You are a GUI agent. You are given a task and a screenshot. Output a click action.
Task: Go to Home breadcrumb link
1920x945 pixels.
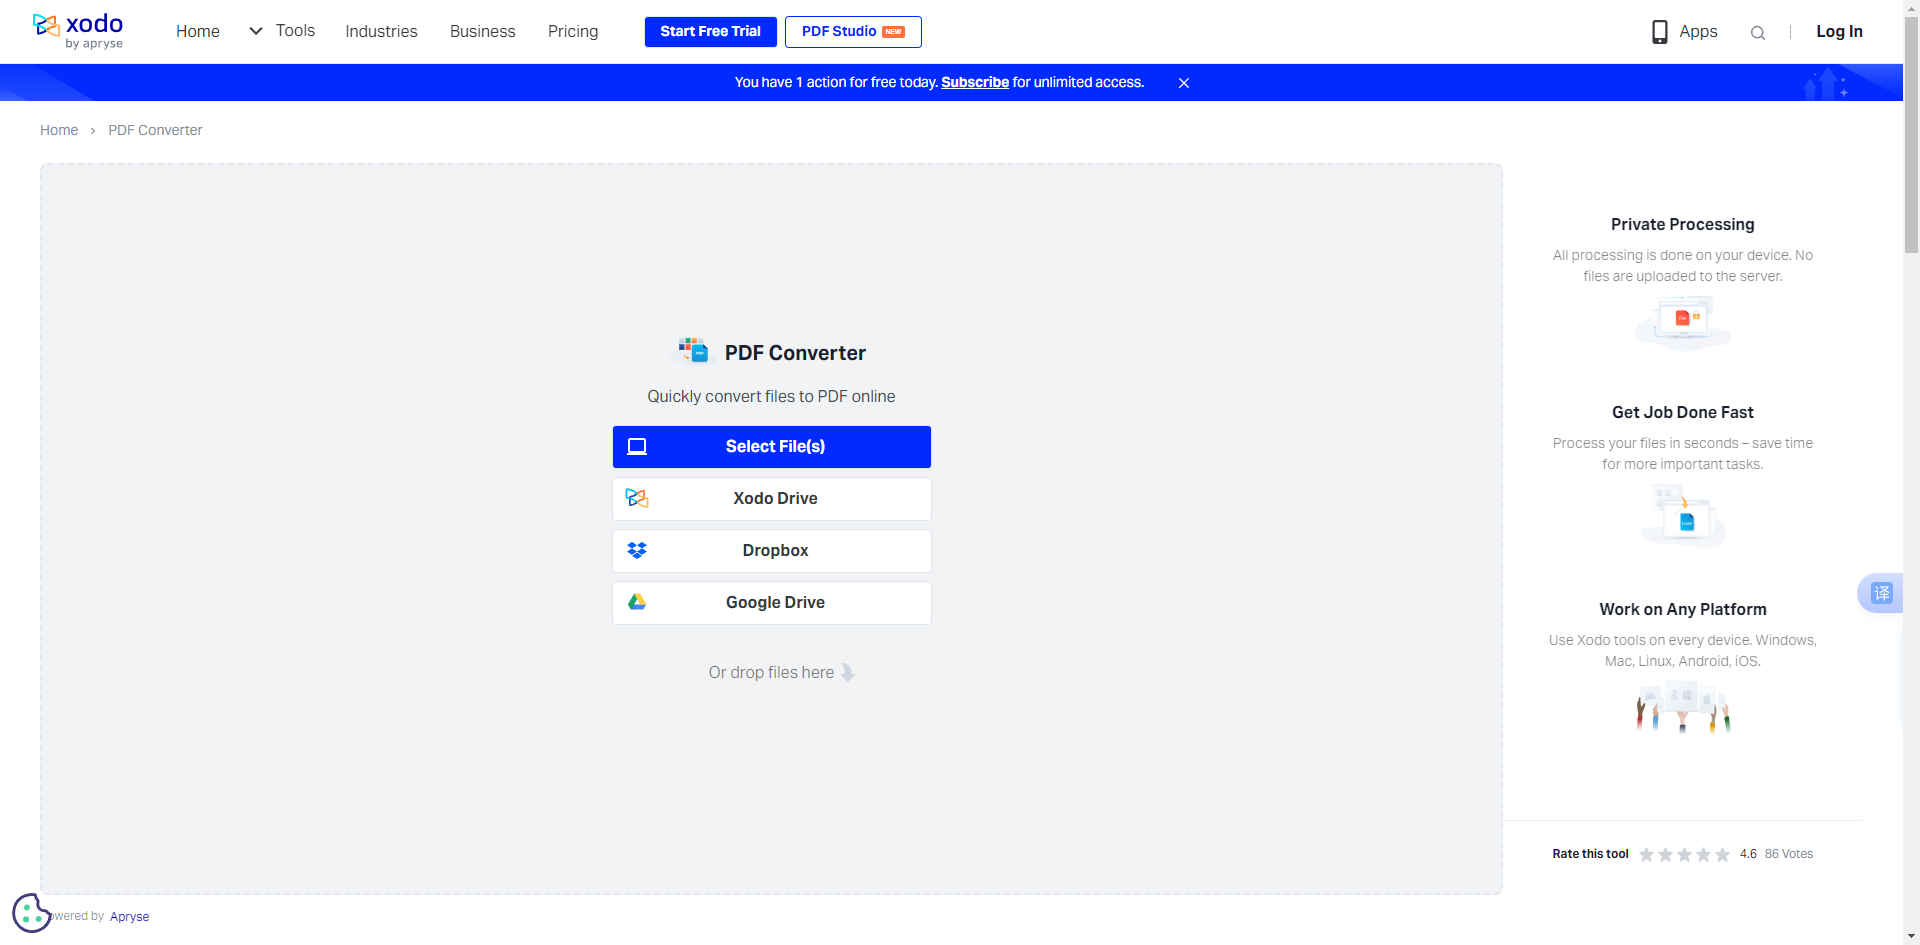coord(59,130)
